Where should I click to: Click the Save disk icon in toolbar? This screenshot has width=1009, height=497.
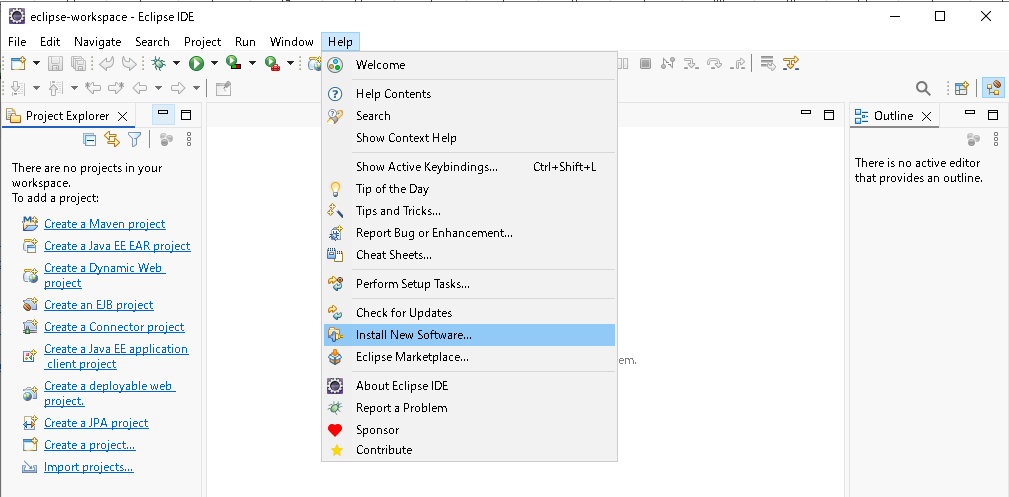55,63
